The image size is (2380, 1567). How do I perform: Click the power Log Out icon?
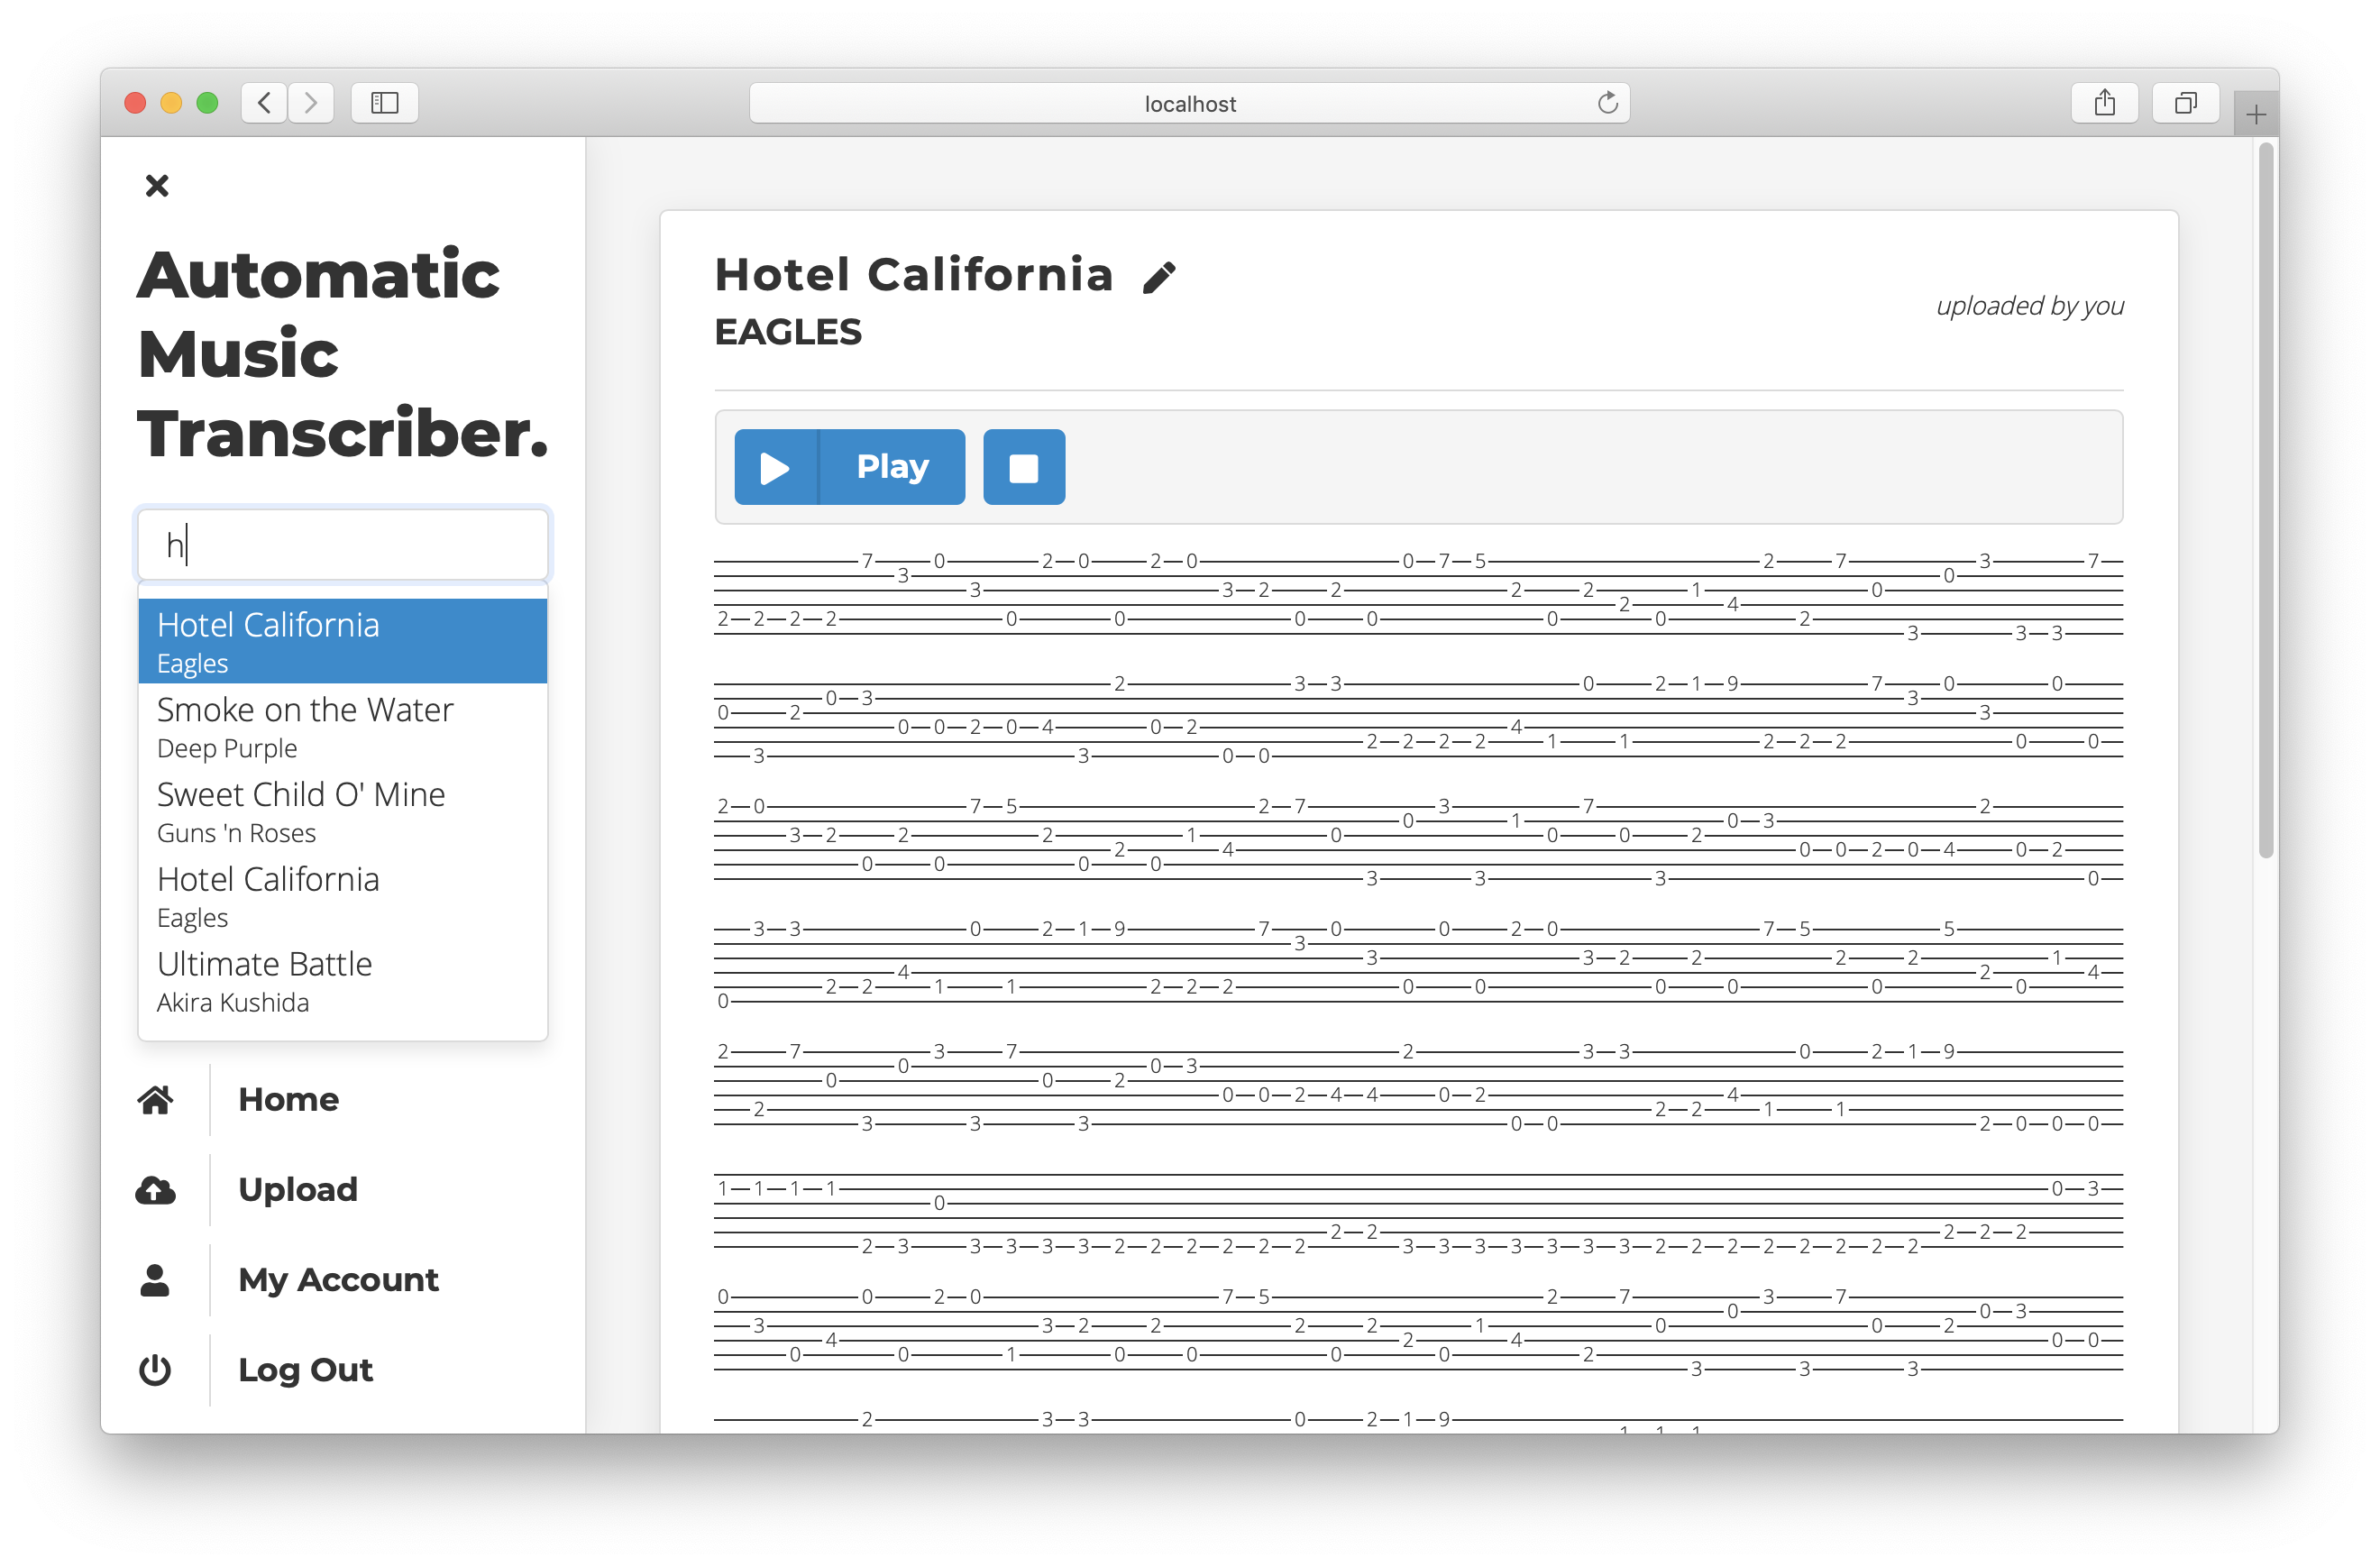coord(155,1370)
